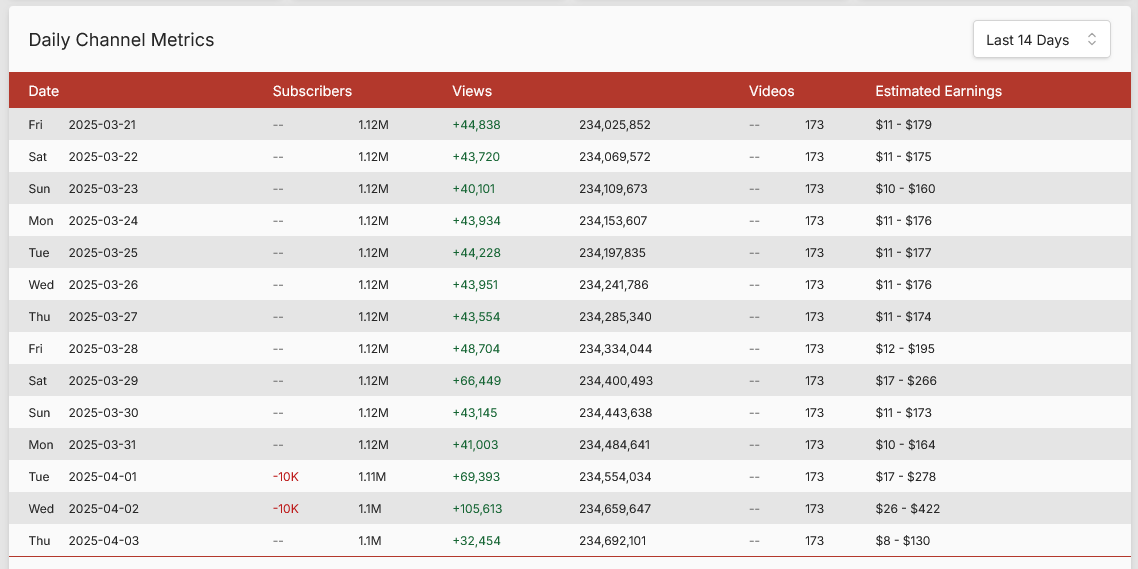1138x569 pixels.
Task: Click the +66,449 views gain value
Action: click(476, 381)
